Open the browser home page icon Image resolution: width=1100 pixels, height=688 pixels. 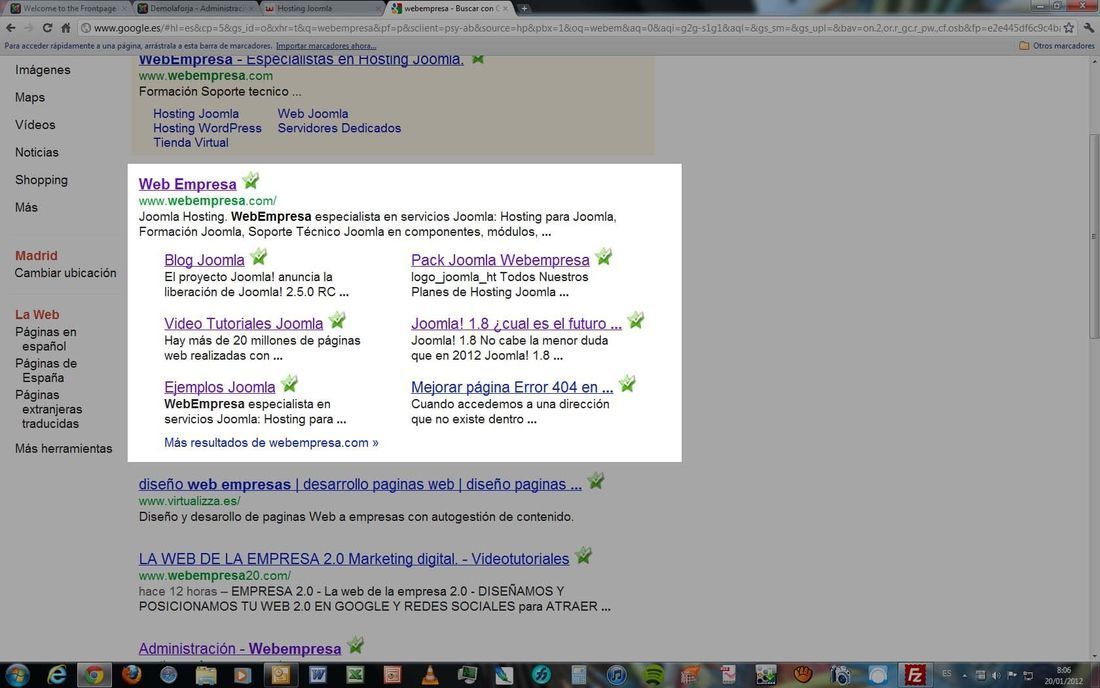click(65, 28)
